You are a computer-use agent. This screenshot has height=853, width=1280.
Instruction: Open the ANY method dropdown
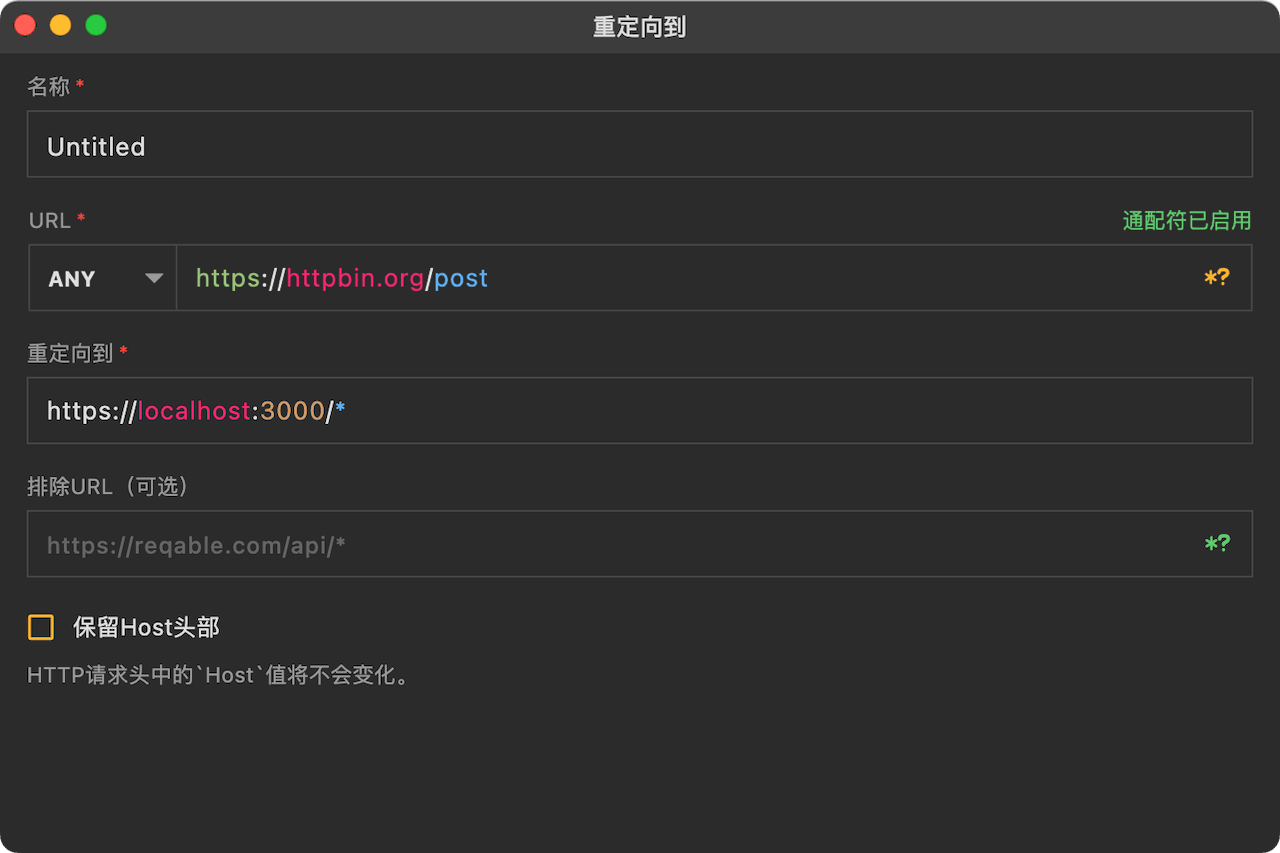(x=103, y=278)
